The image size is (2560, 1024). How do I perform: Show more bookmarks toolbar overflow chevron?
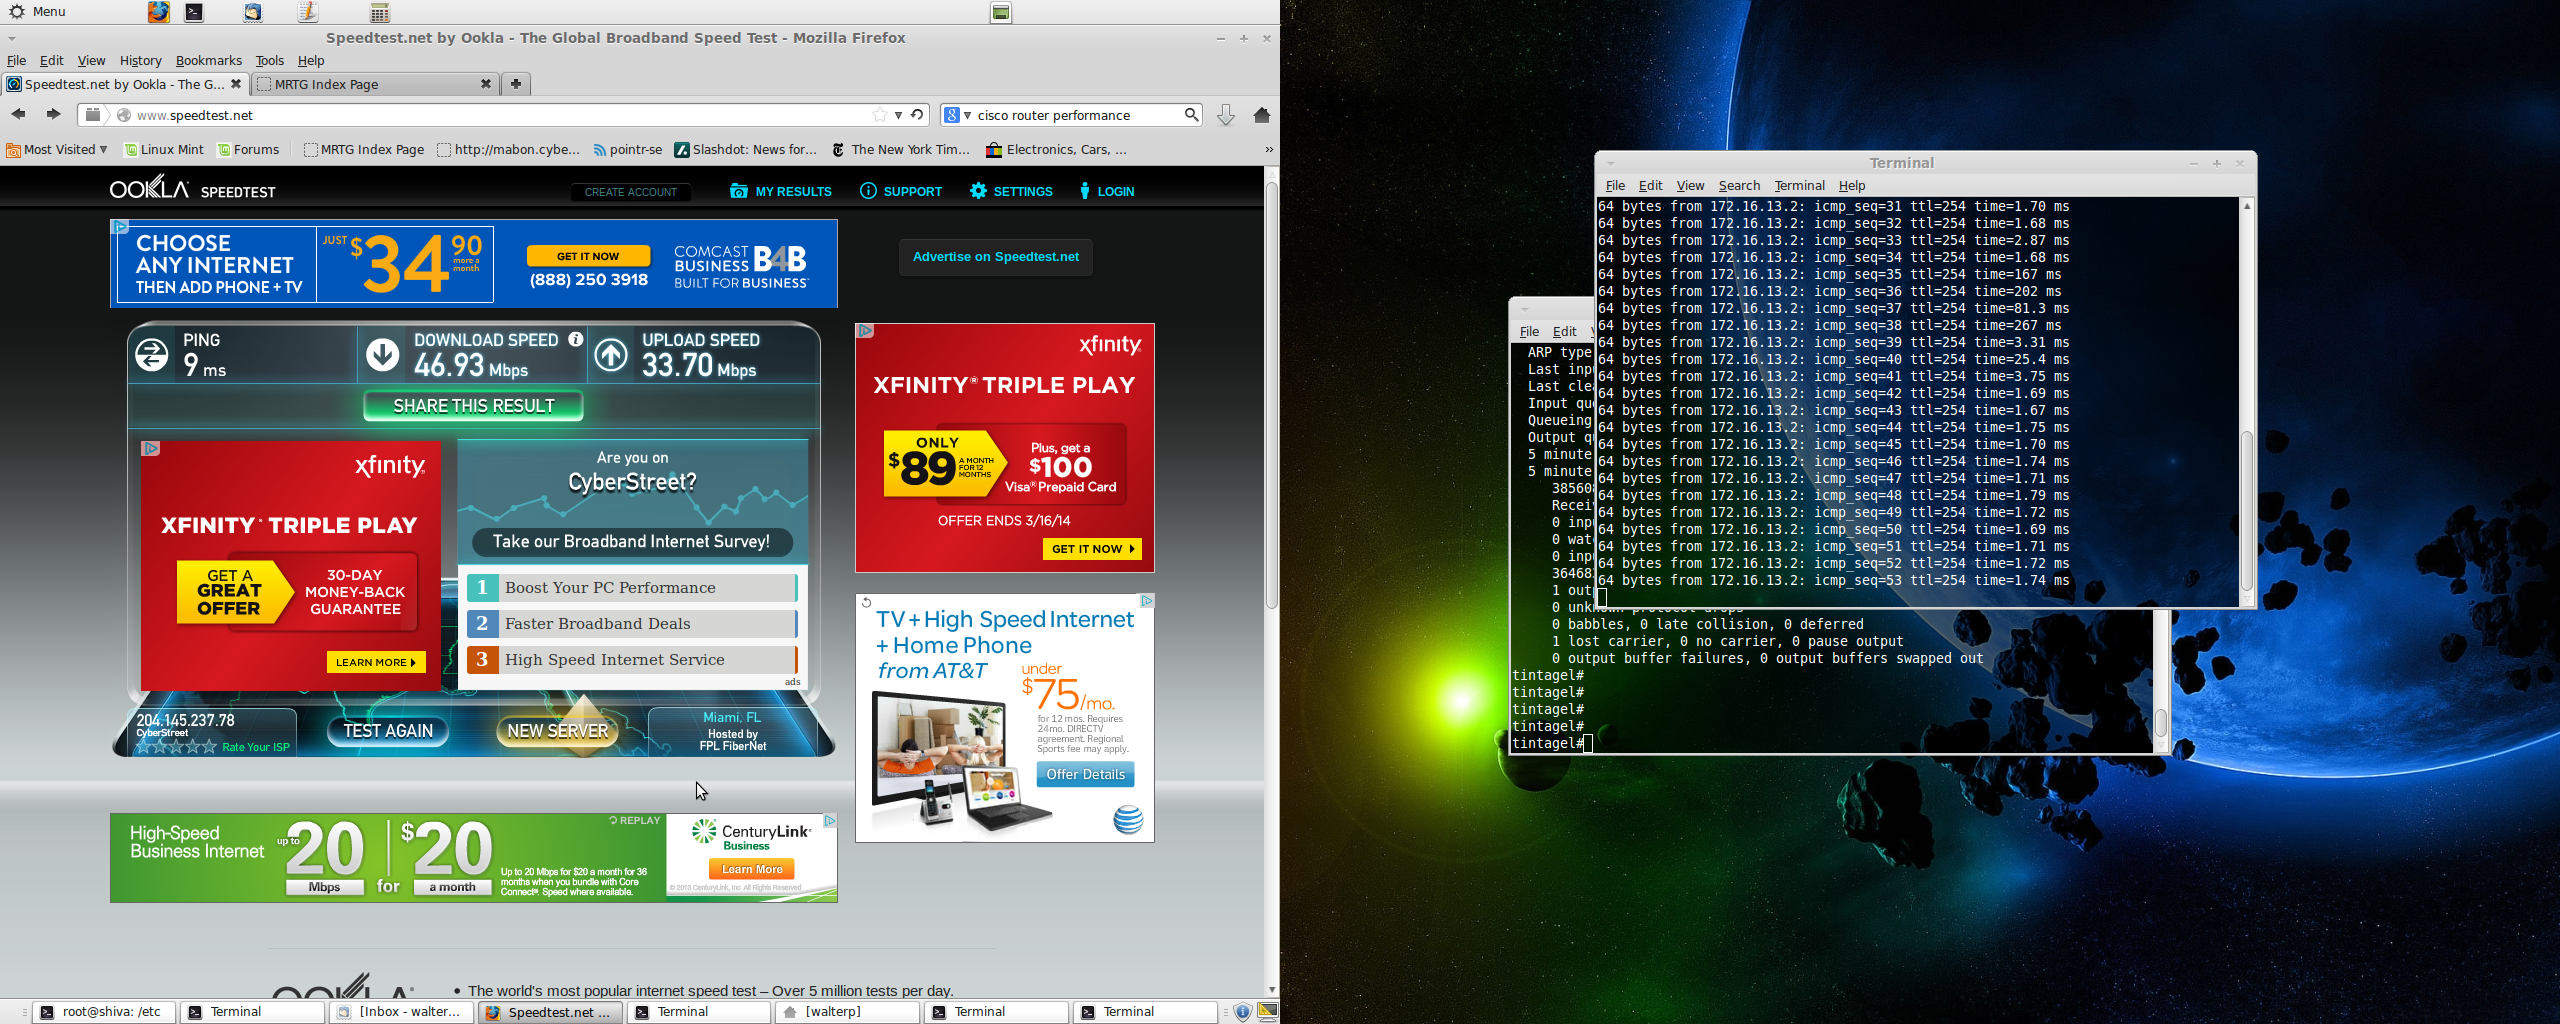pyautogui.click(x=1268, y=150)
